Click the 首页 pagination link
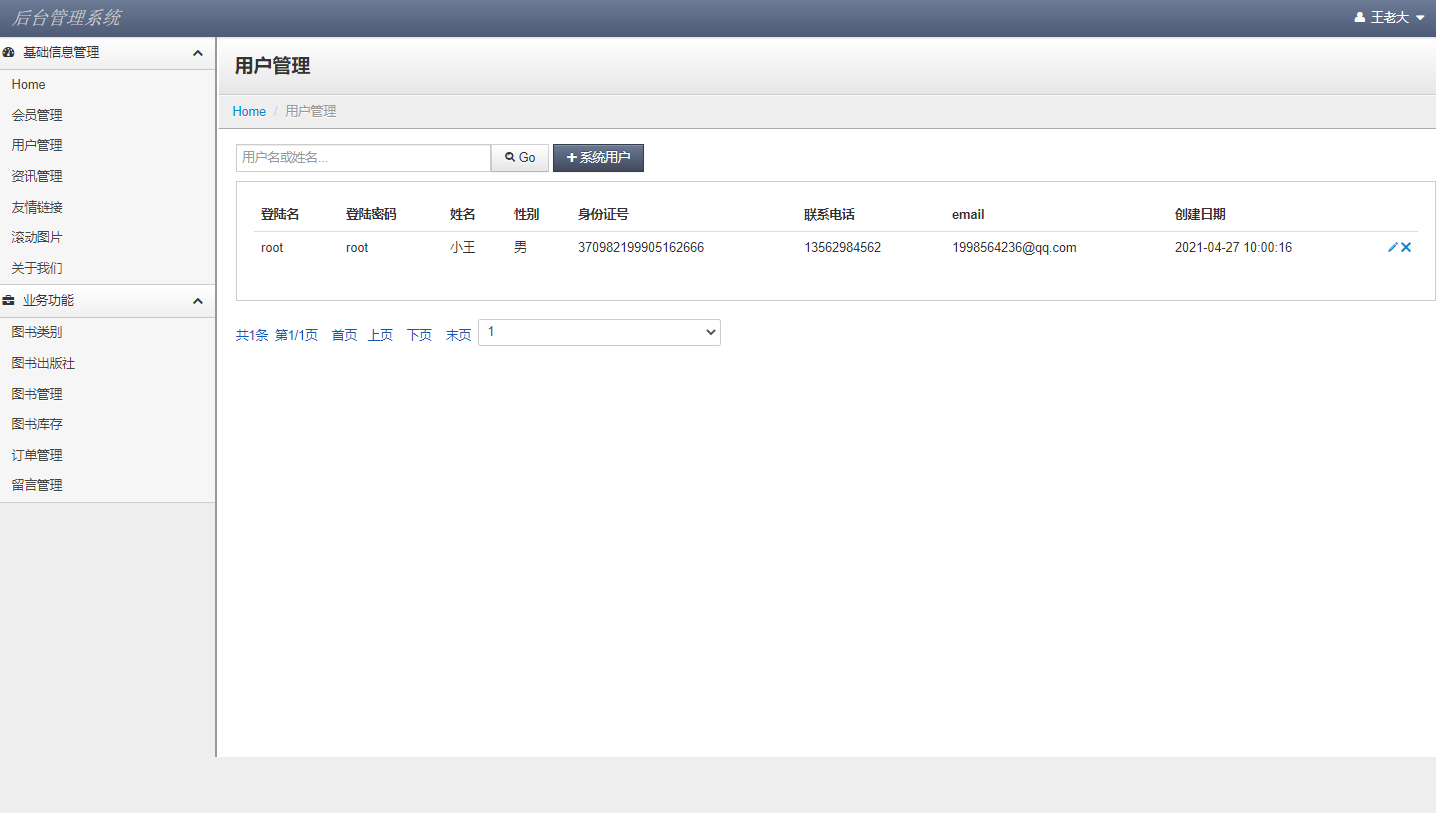 coord(343,334)
